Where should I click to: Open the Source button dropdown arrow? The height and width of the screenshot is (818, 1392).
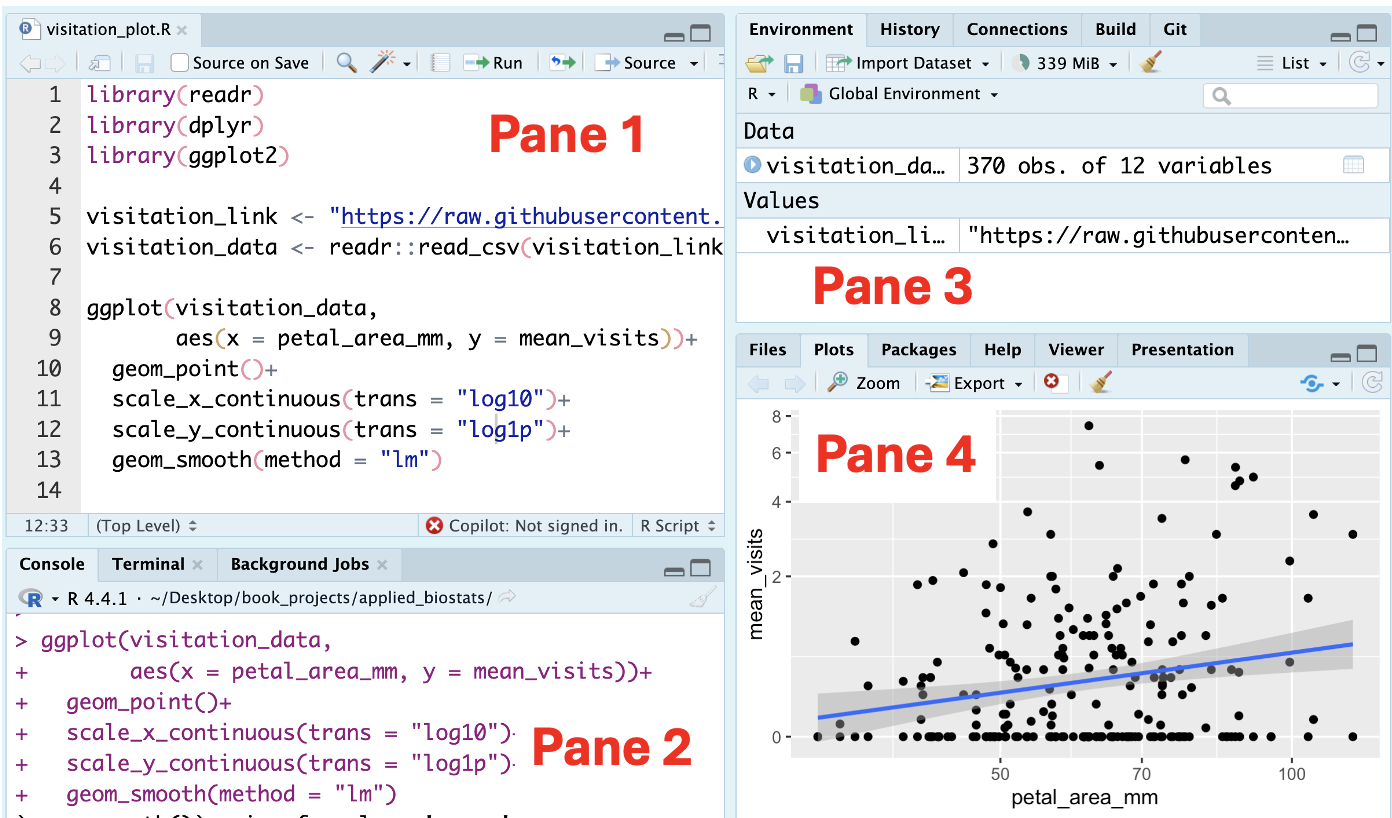(693, 63)
